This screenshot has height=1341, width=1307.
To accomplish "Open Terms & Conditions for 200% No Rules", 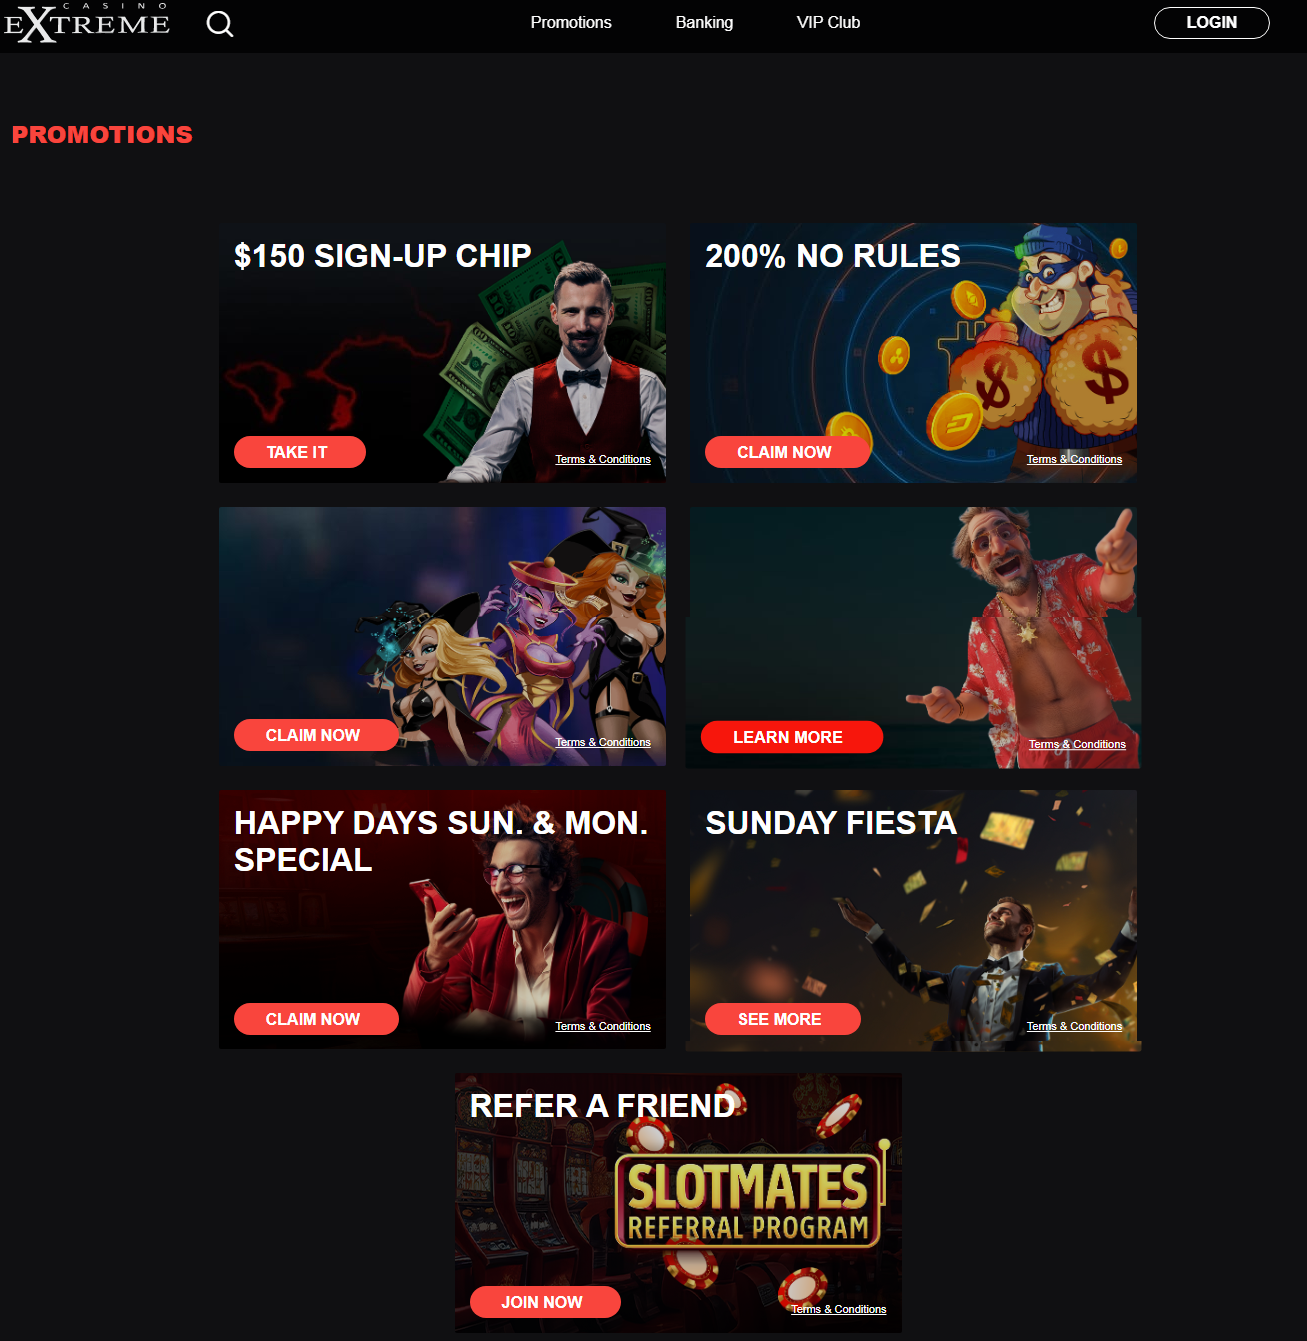I will [1074, 459].
